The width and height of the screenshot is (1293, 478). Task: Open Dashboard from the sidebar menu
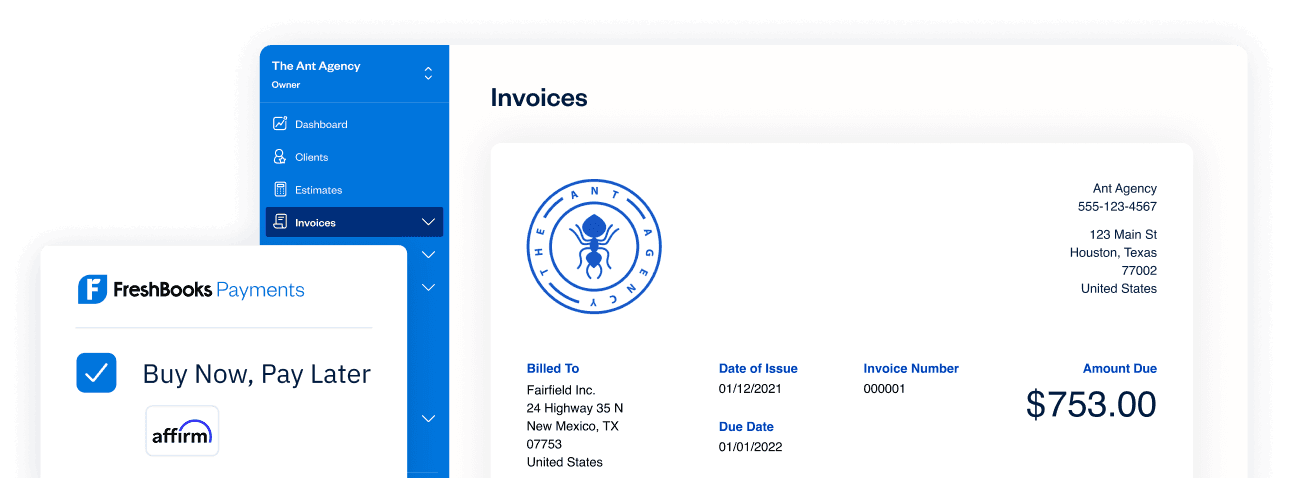321,124
